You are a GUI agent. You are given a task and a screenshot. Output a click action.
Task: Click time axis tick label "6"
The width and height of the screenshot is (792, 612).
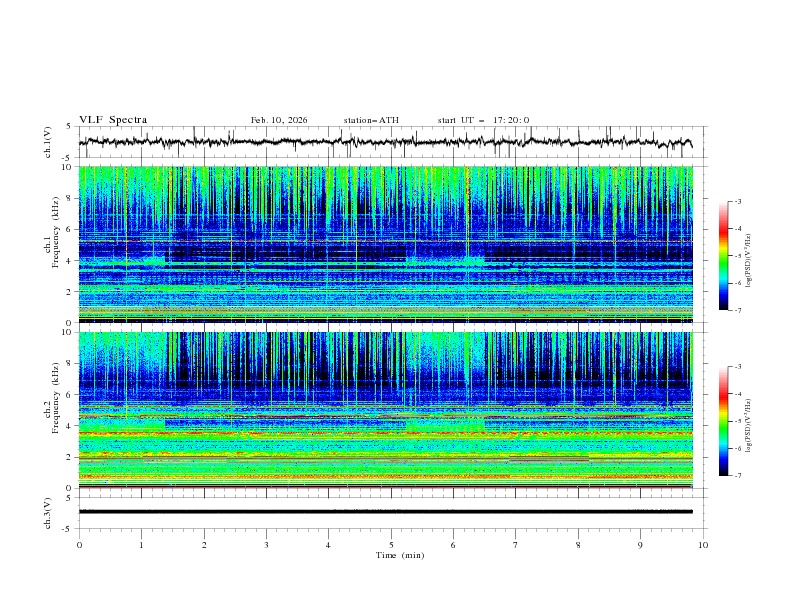tap(453, 545)
